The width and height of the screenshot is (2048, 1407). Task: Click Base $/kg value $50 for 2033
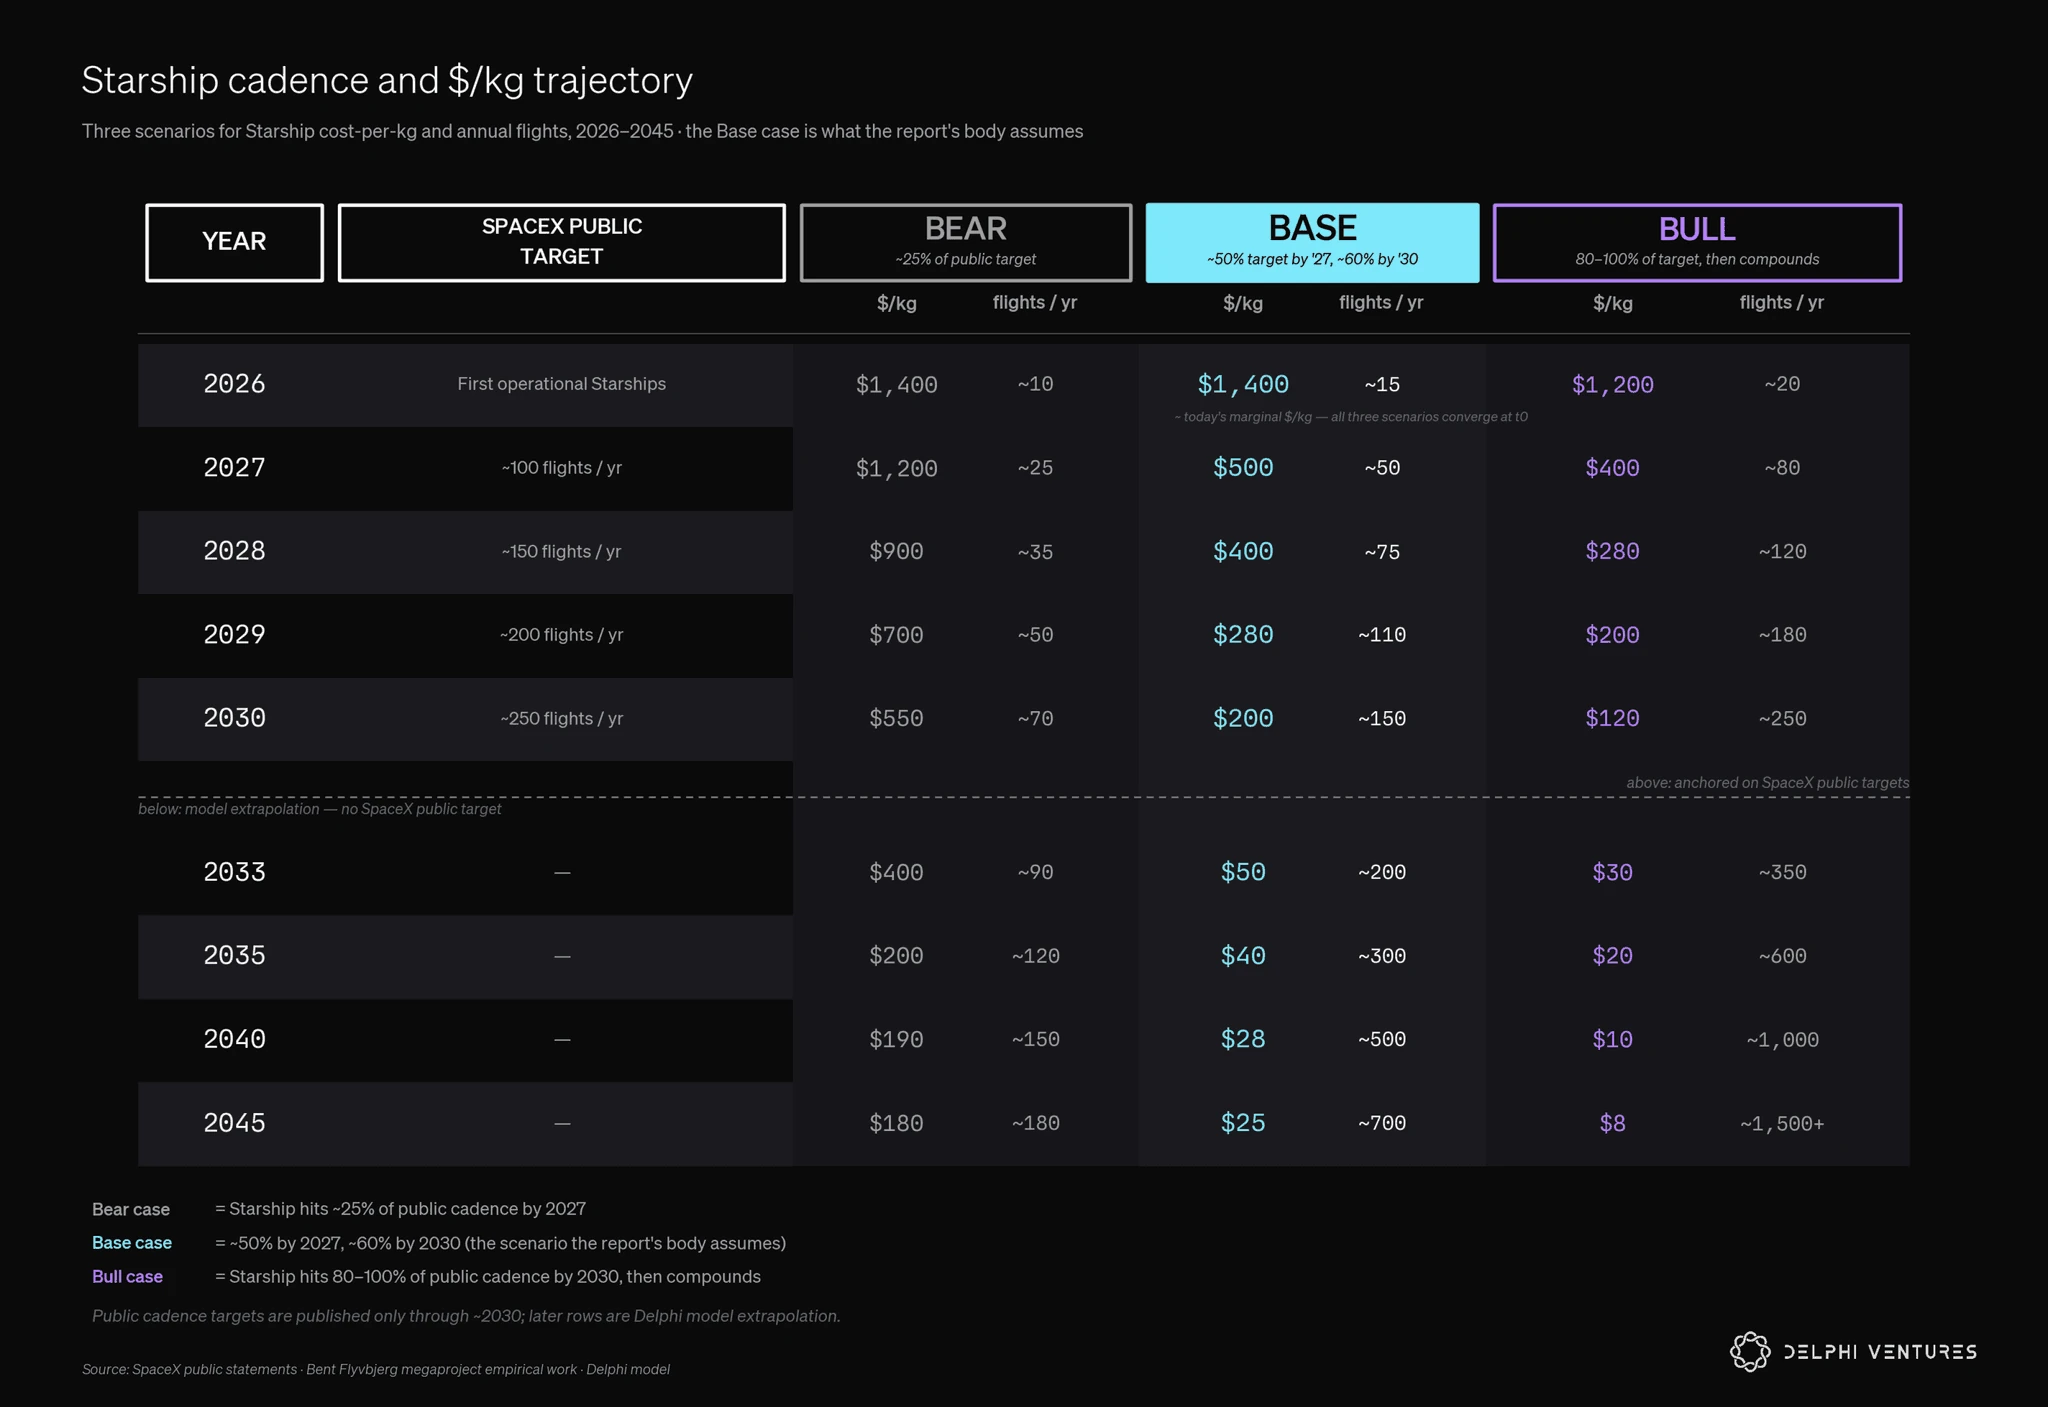click(x=1243, y=872)
